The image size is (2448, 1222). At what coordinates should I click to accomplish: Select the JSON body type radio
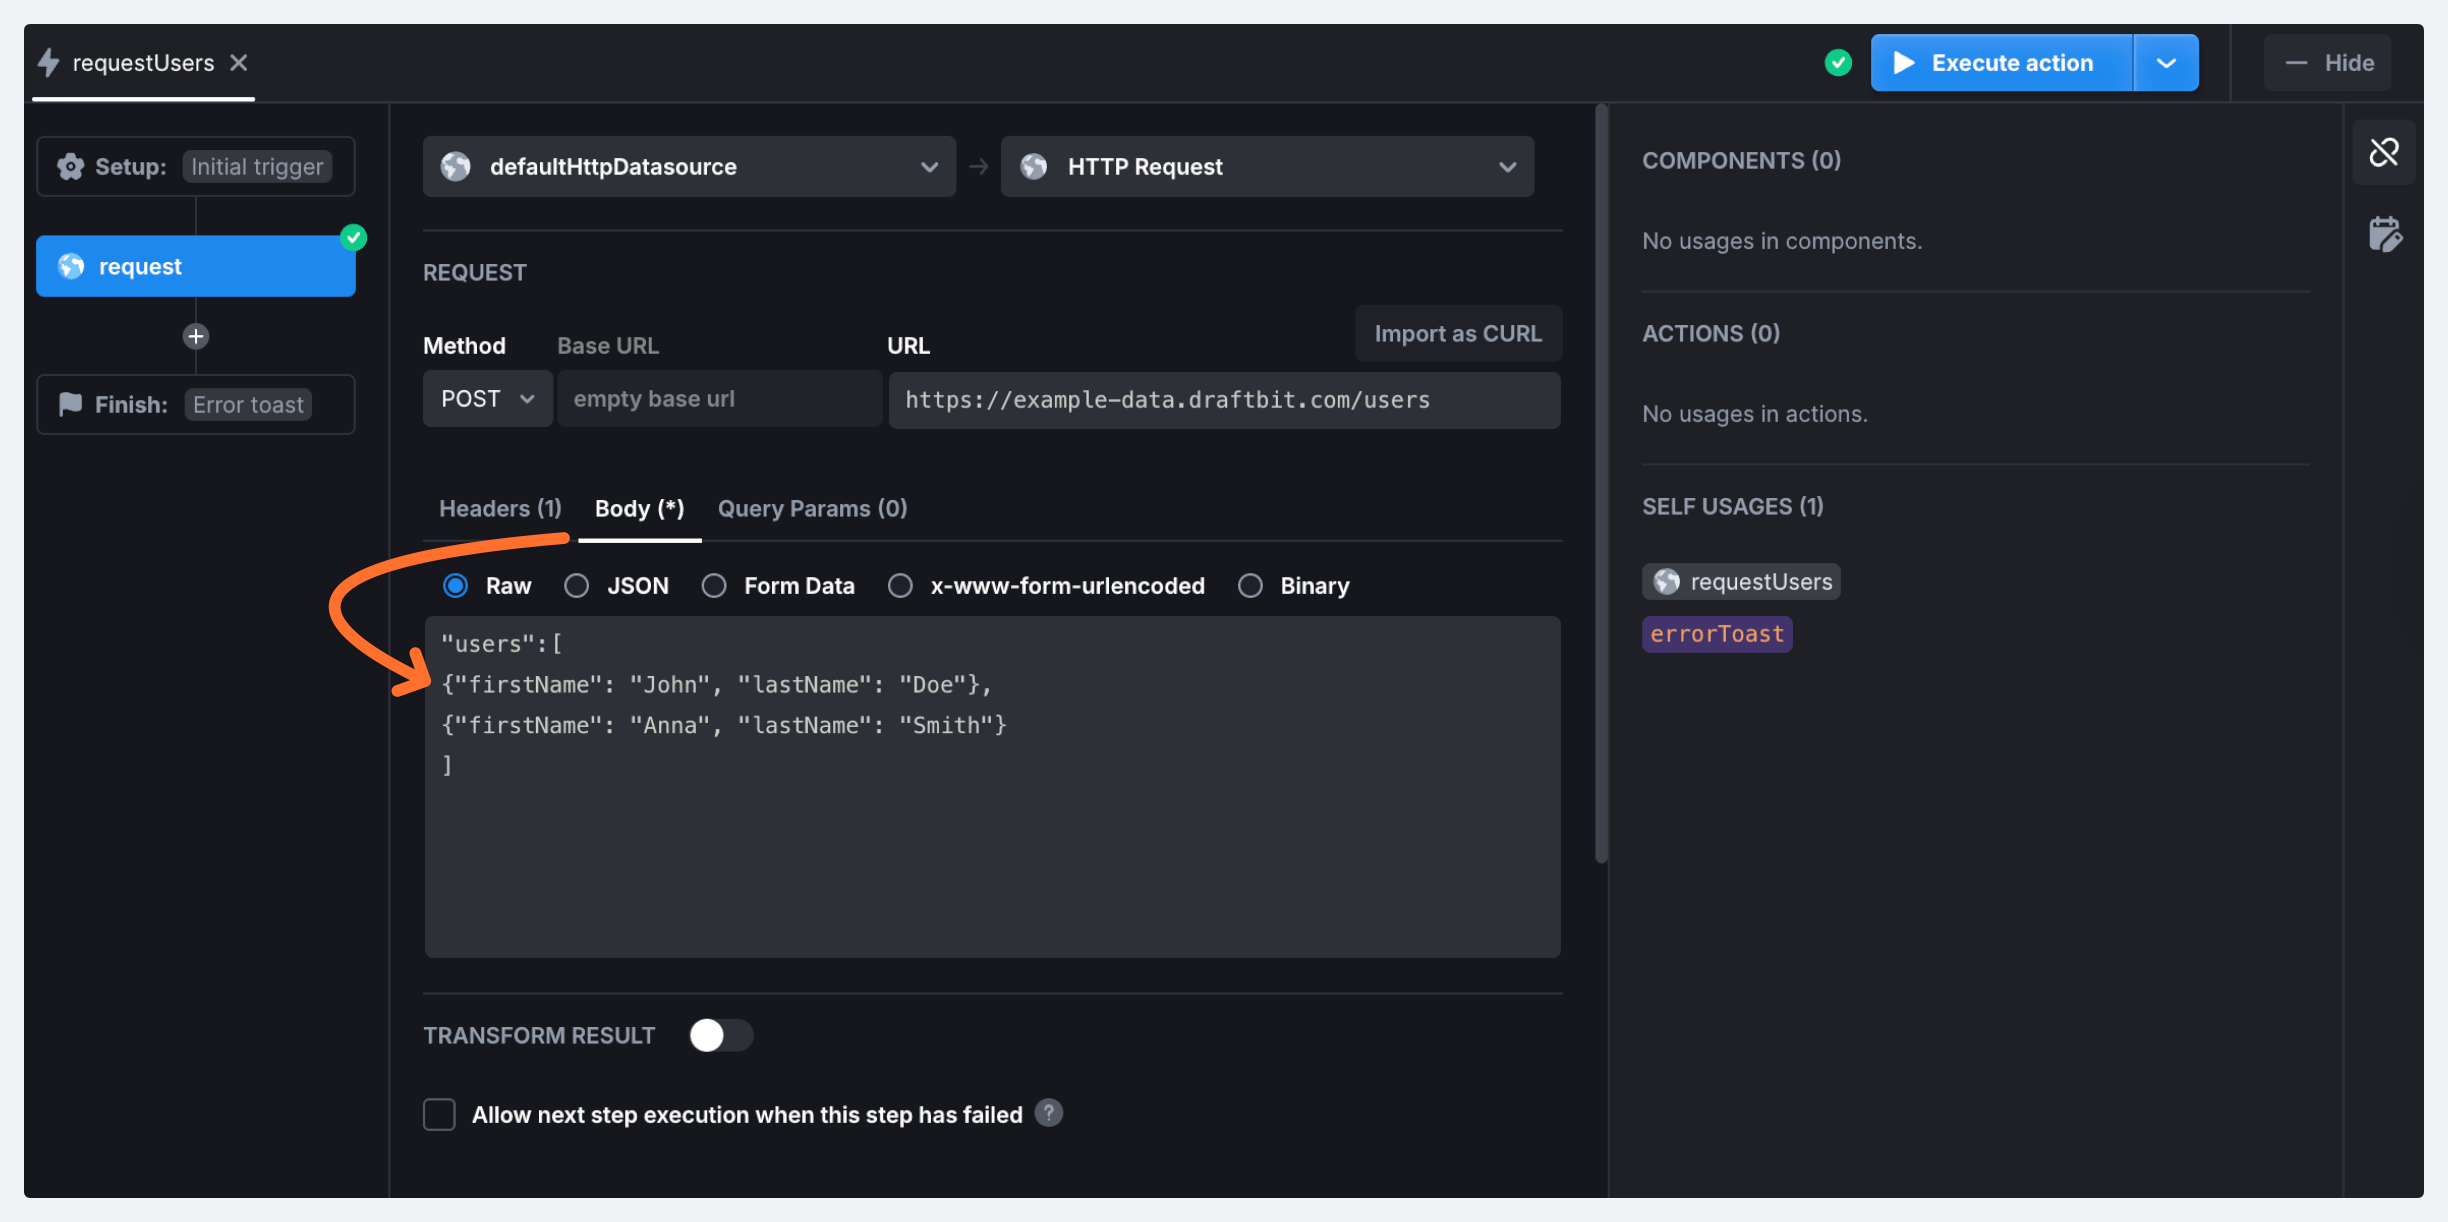[576, 586]
